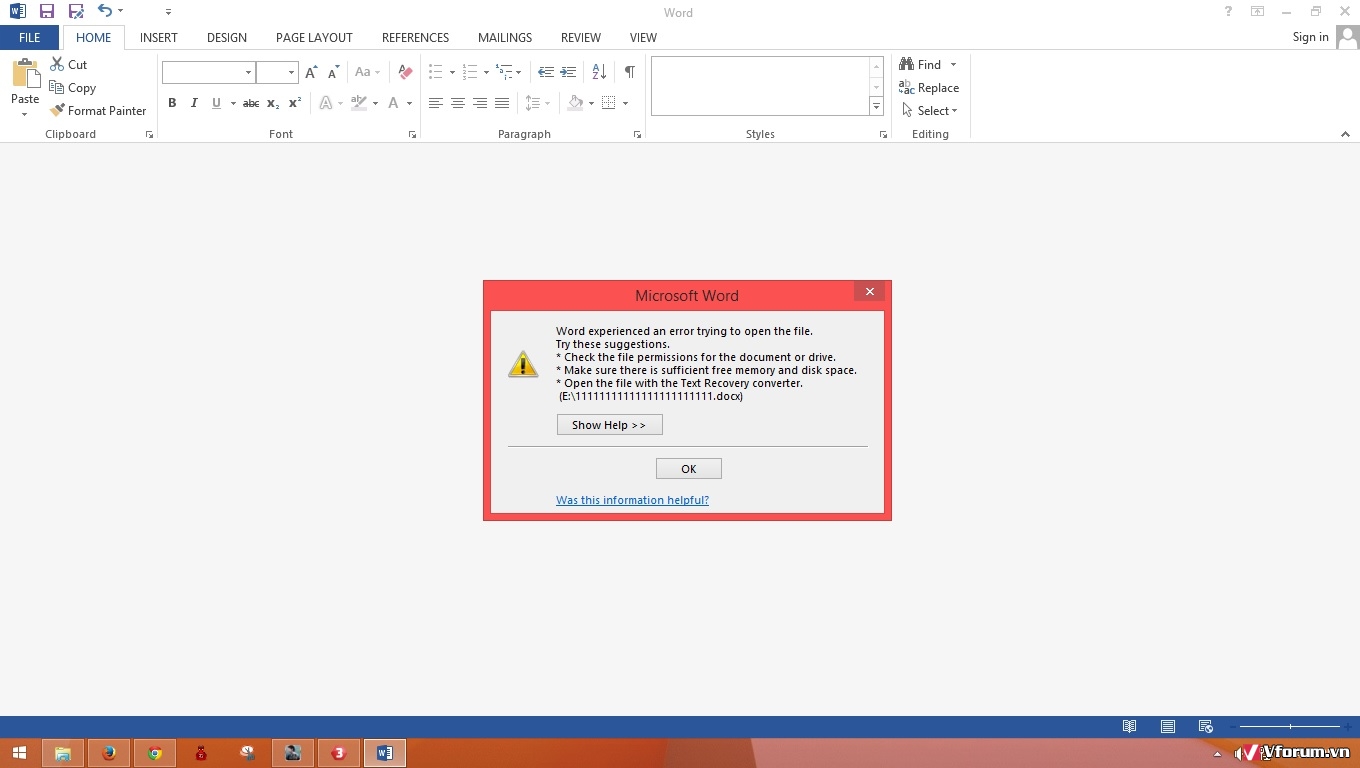The image size is (1360, 768).
Task: Click OK in the error dialog
Action: [688, 469]
